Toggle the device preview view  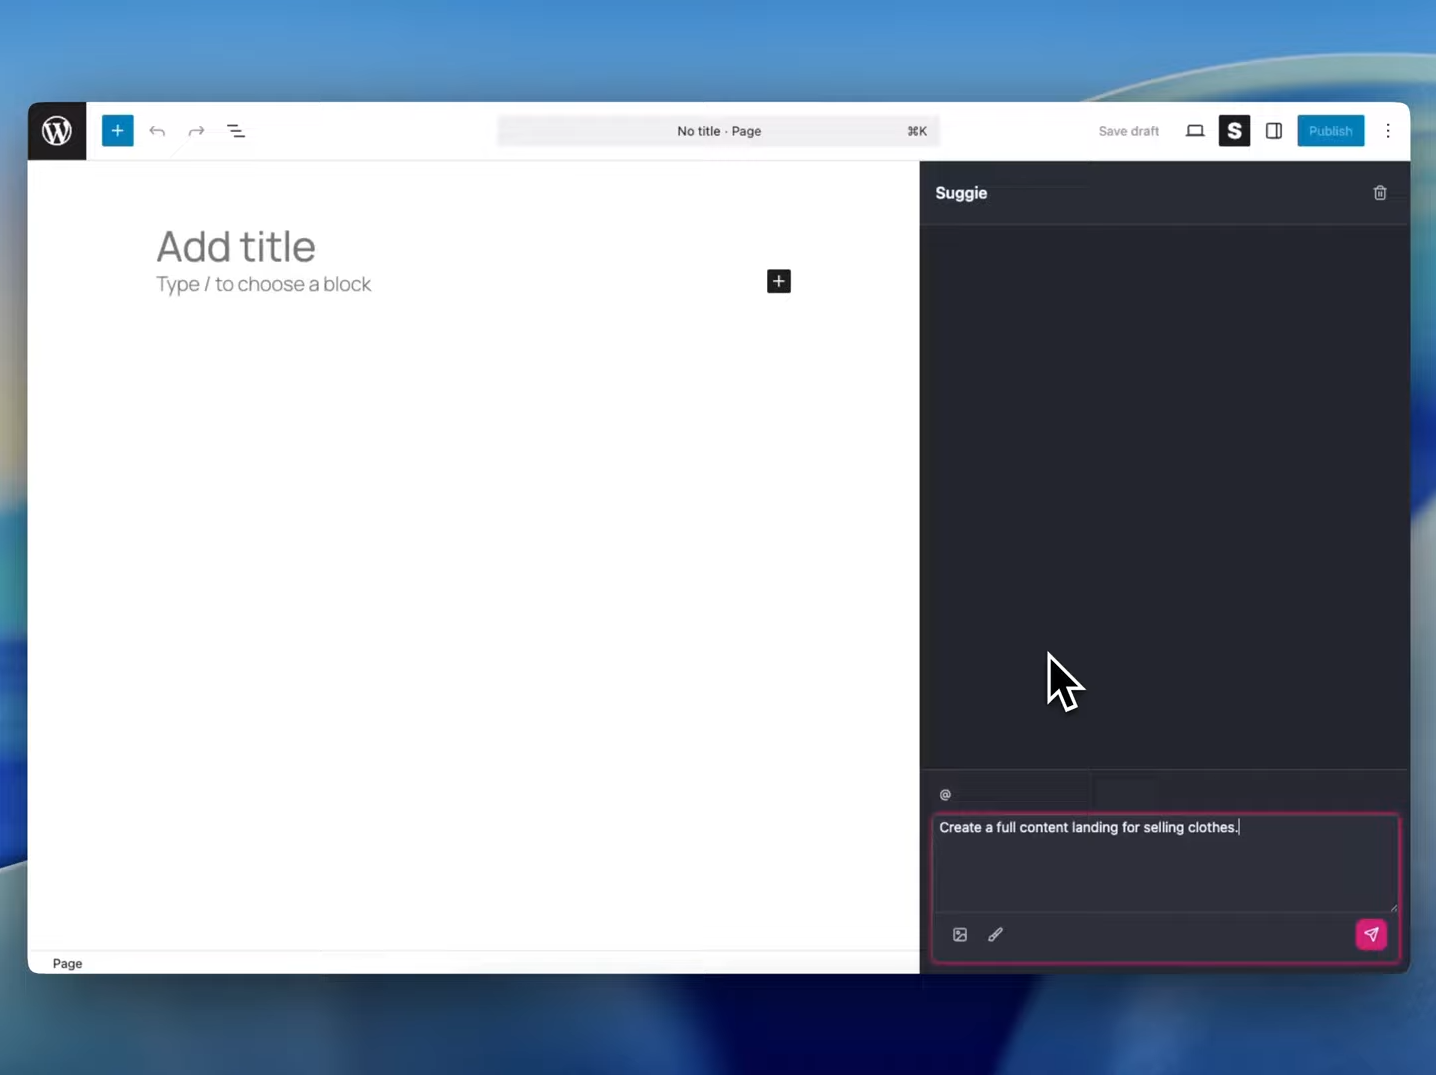(x=1195, y=130)
